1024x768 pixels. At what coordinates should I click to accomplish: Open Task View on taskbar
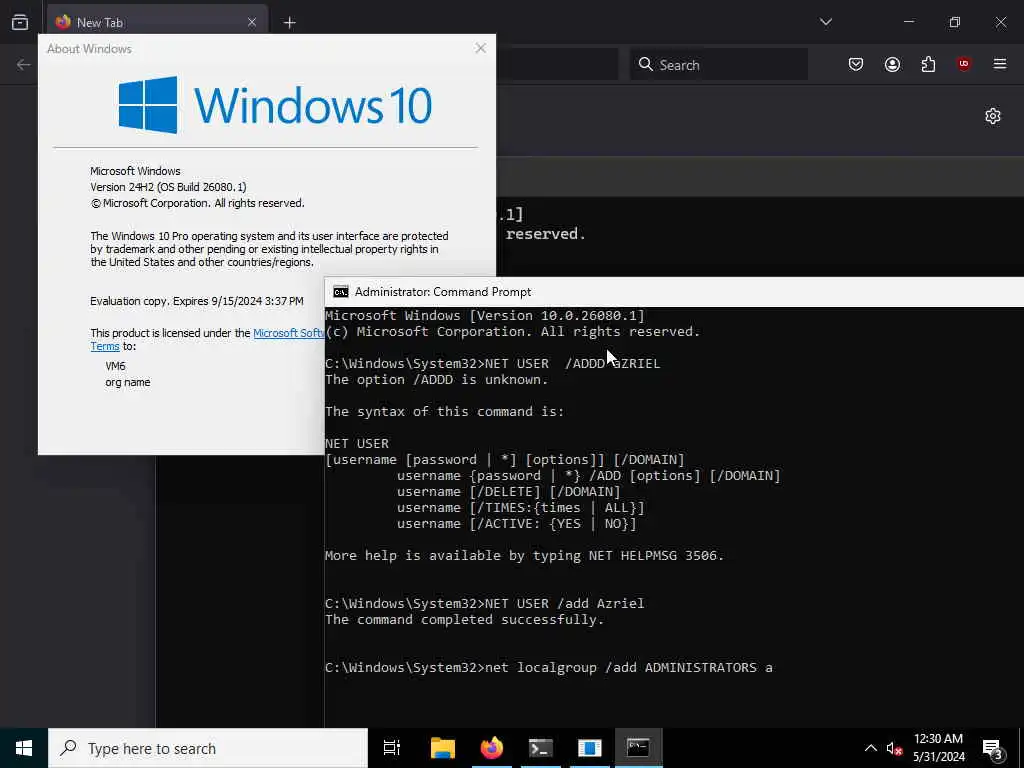392,748
